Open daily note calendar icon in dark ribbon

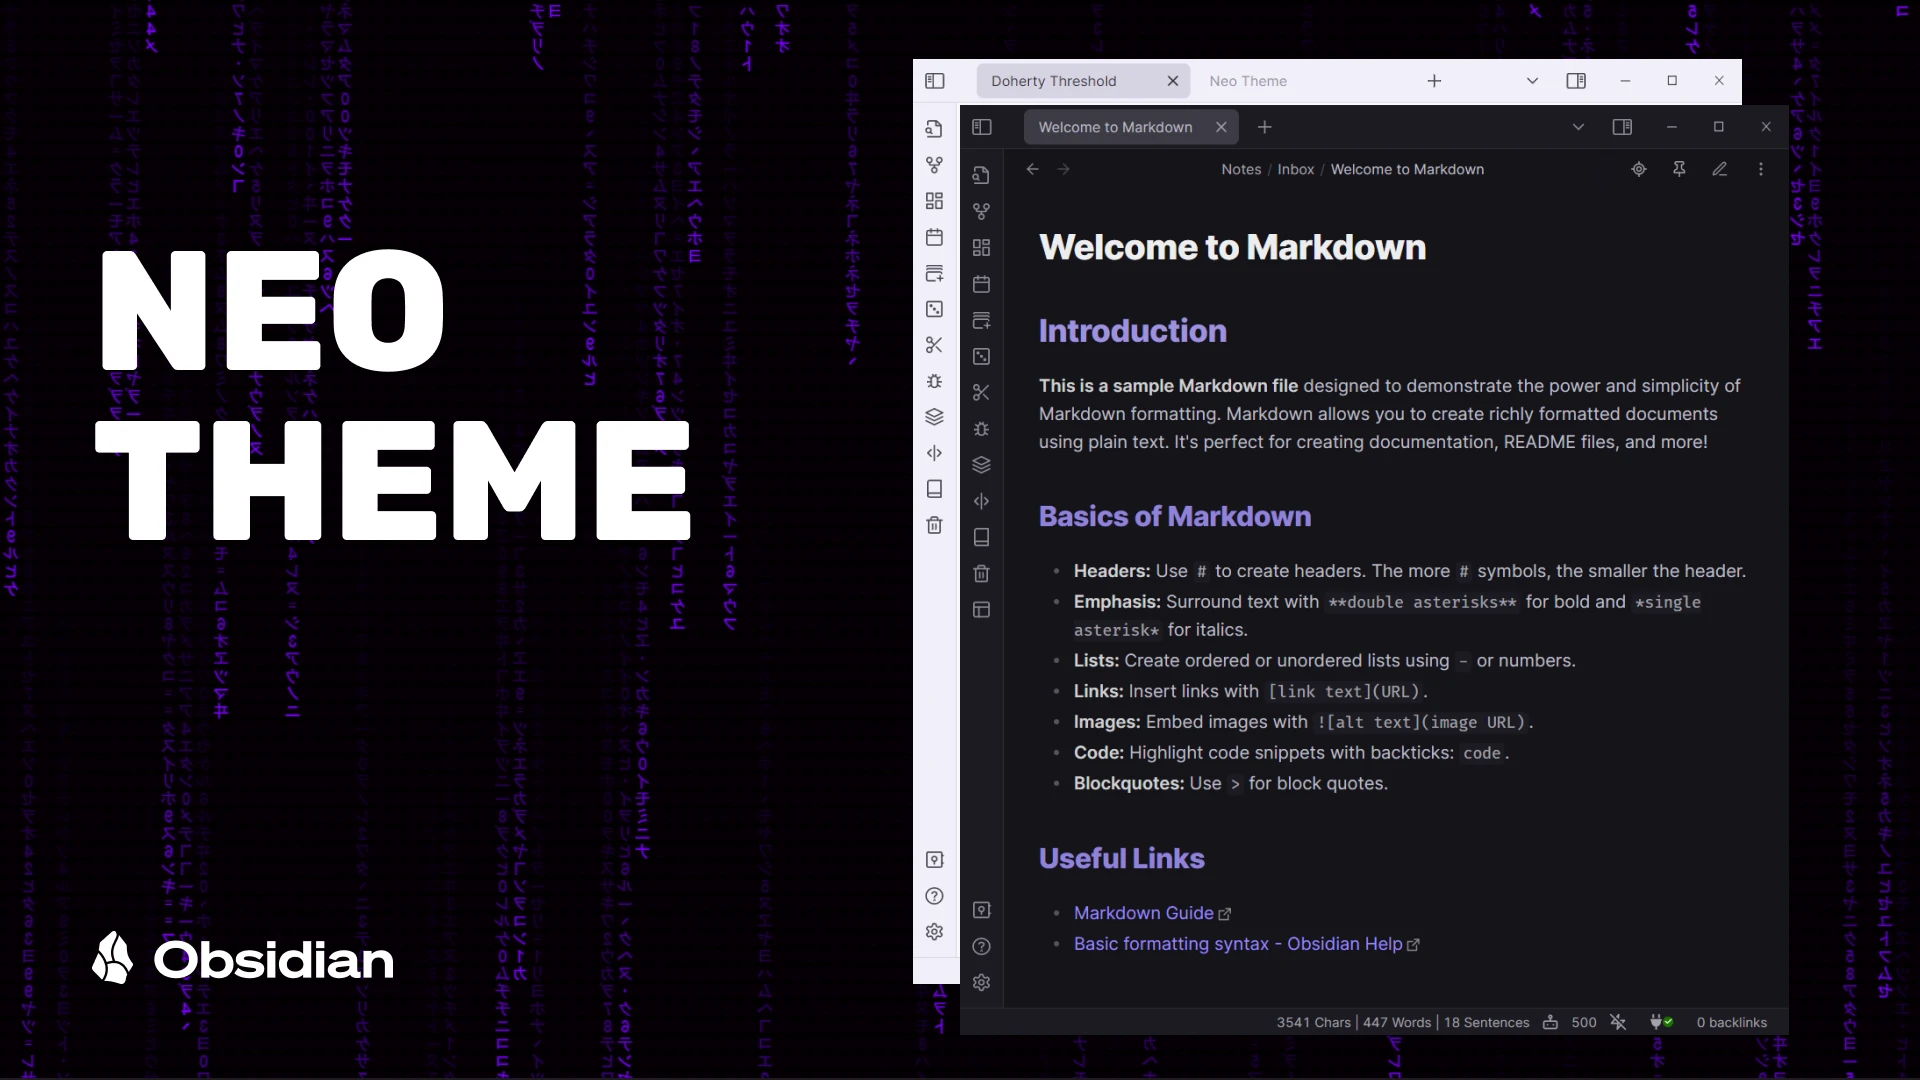pyautogui.click(x=981, y=284)
